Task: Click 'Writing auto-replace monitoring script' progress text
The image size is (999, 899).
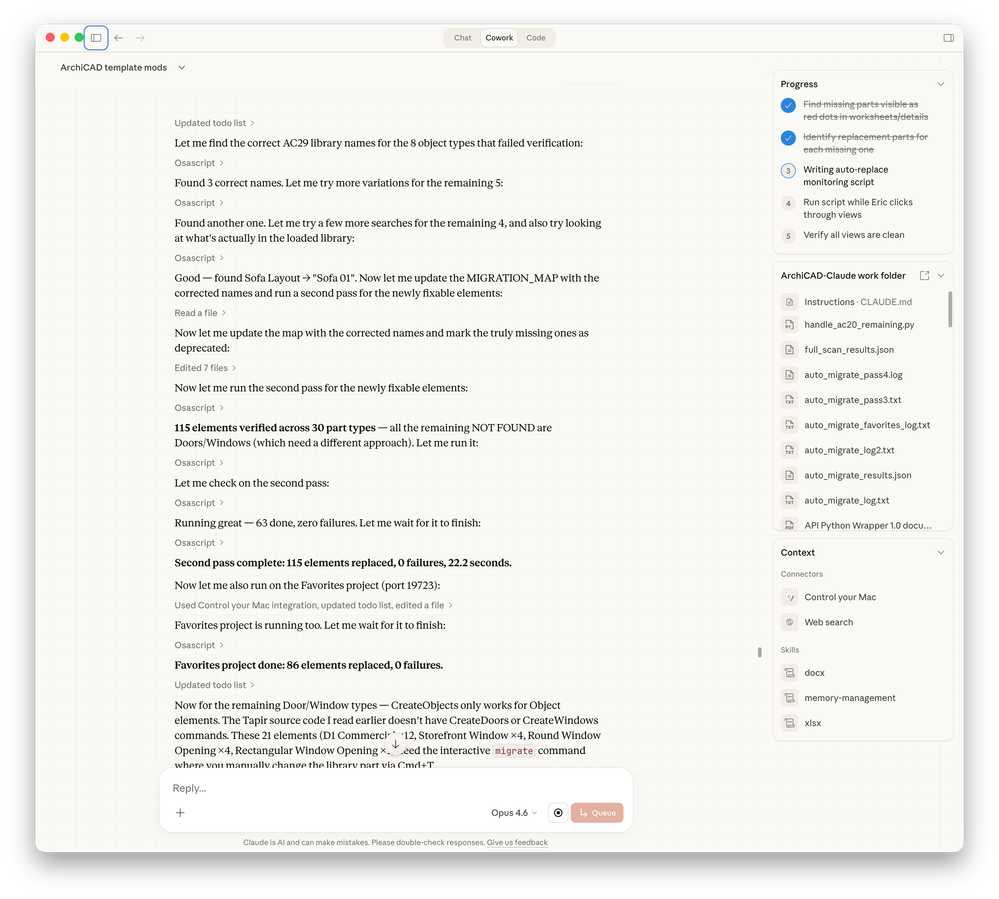Action: coord(845,176)
